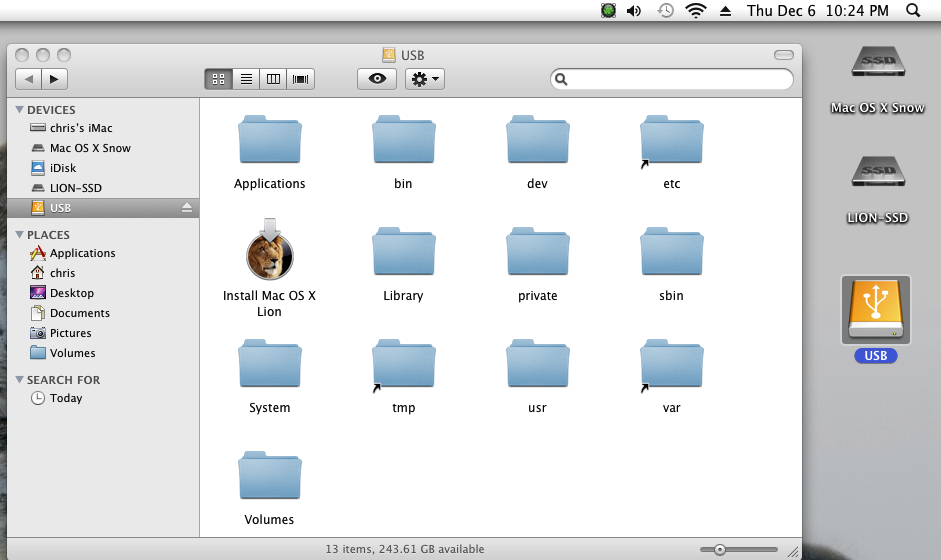
Task: Open chris home folder in sidebar
Action: coord(103,273)
